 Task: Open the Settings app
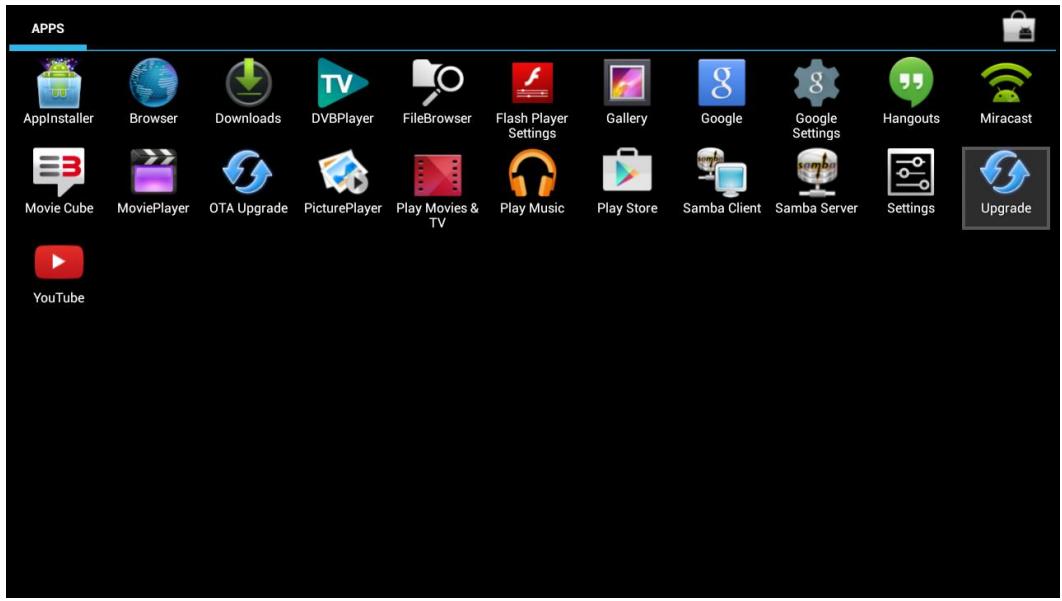tap(912, 182)
